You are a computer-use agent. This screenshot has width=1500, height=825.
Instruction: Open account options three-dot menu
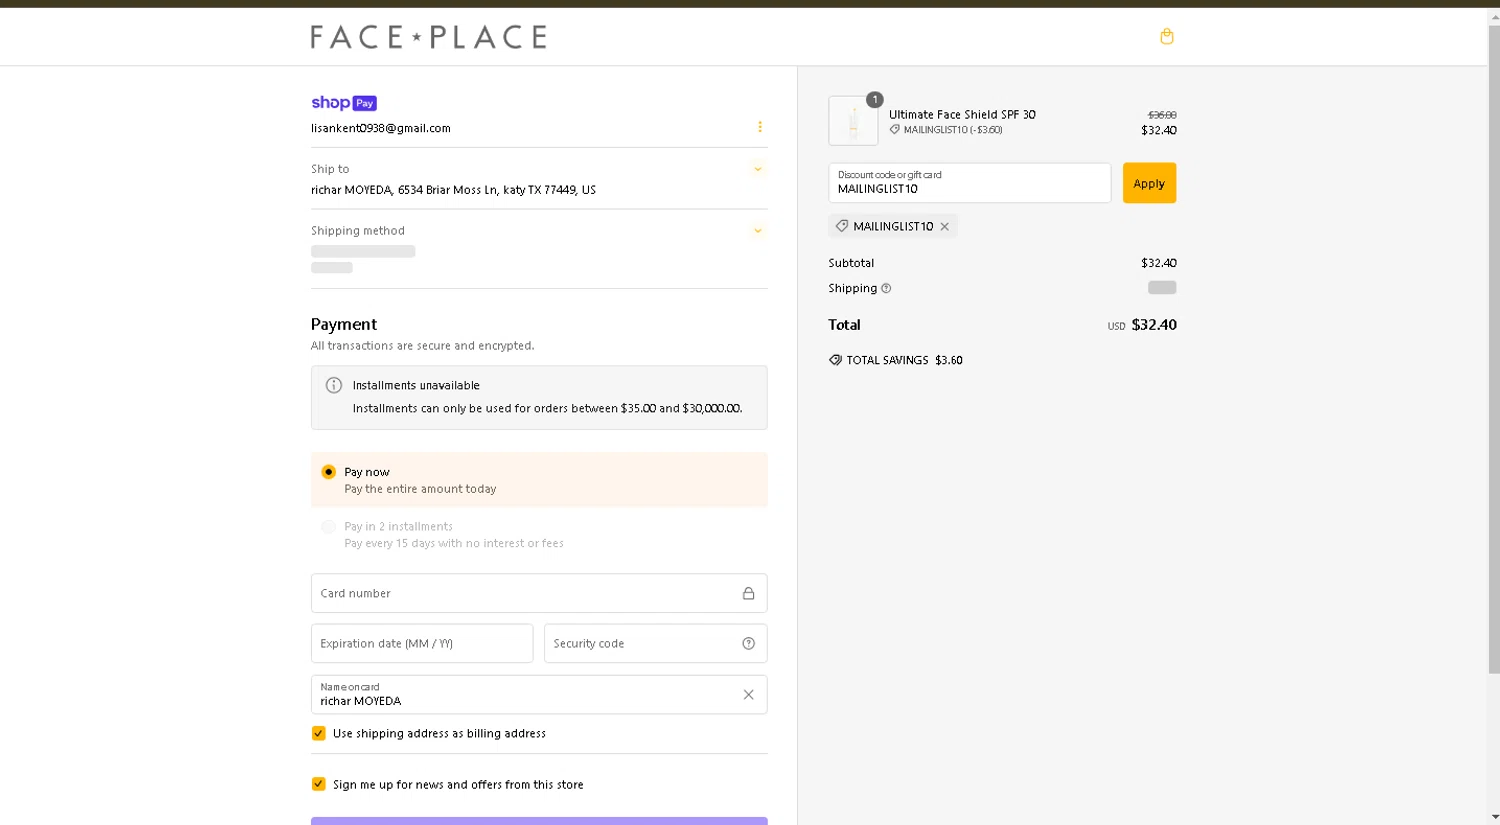click(x=760, y=127)
